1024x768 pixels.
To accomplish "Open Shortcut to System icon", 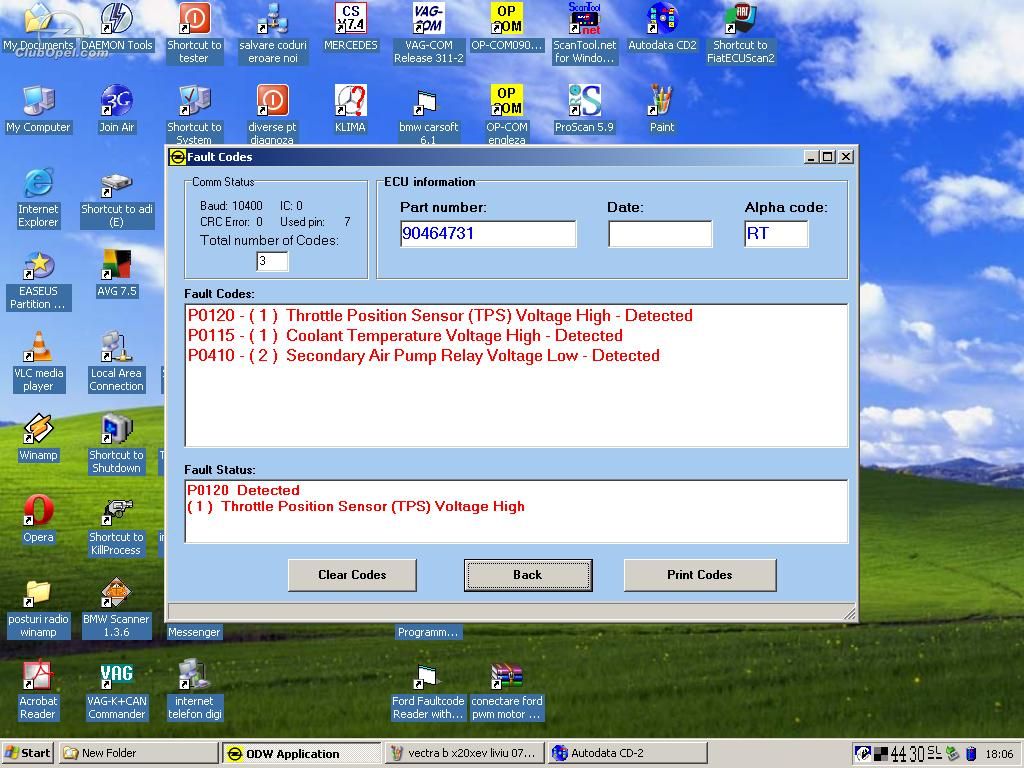I will point(194,115).
